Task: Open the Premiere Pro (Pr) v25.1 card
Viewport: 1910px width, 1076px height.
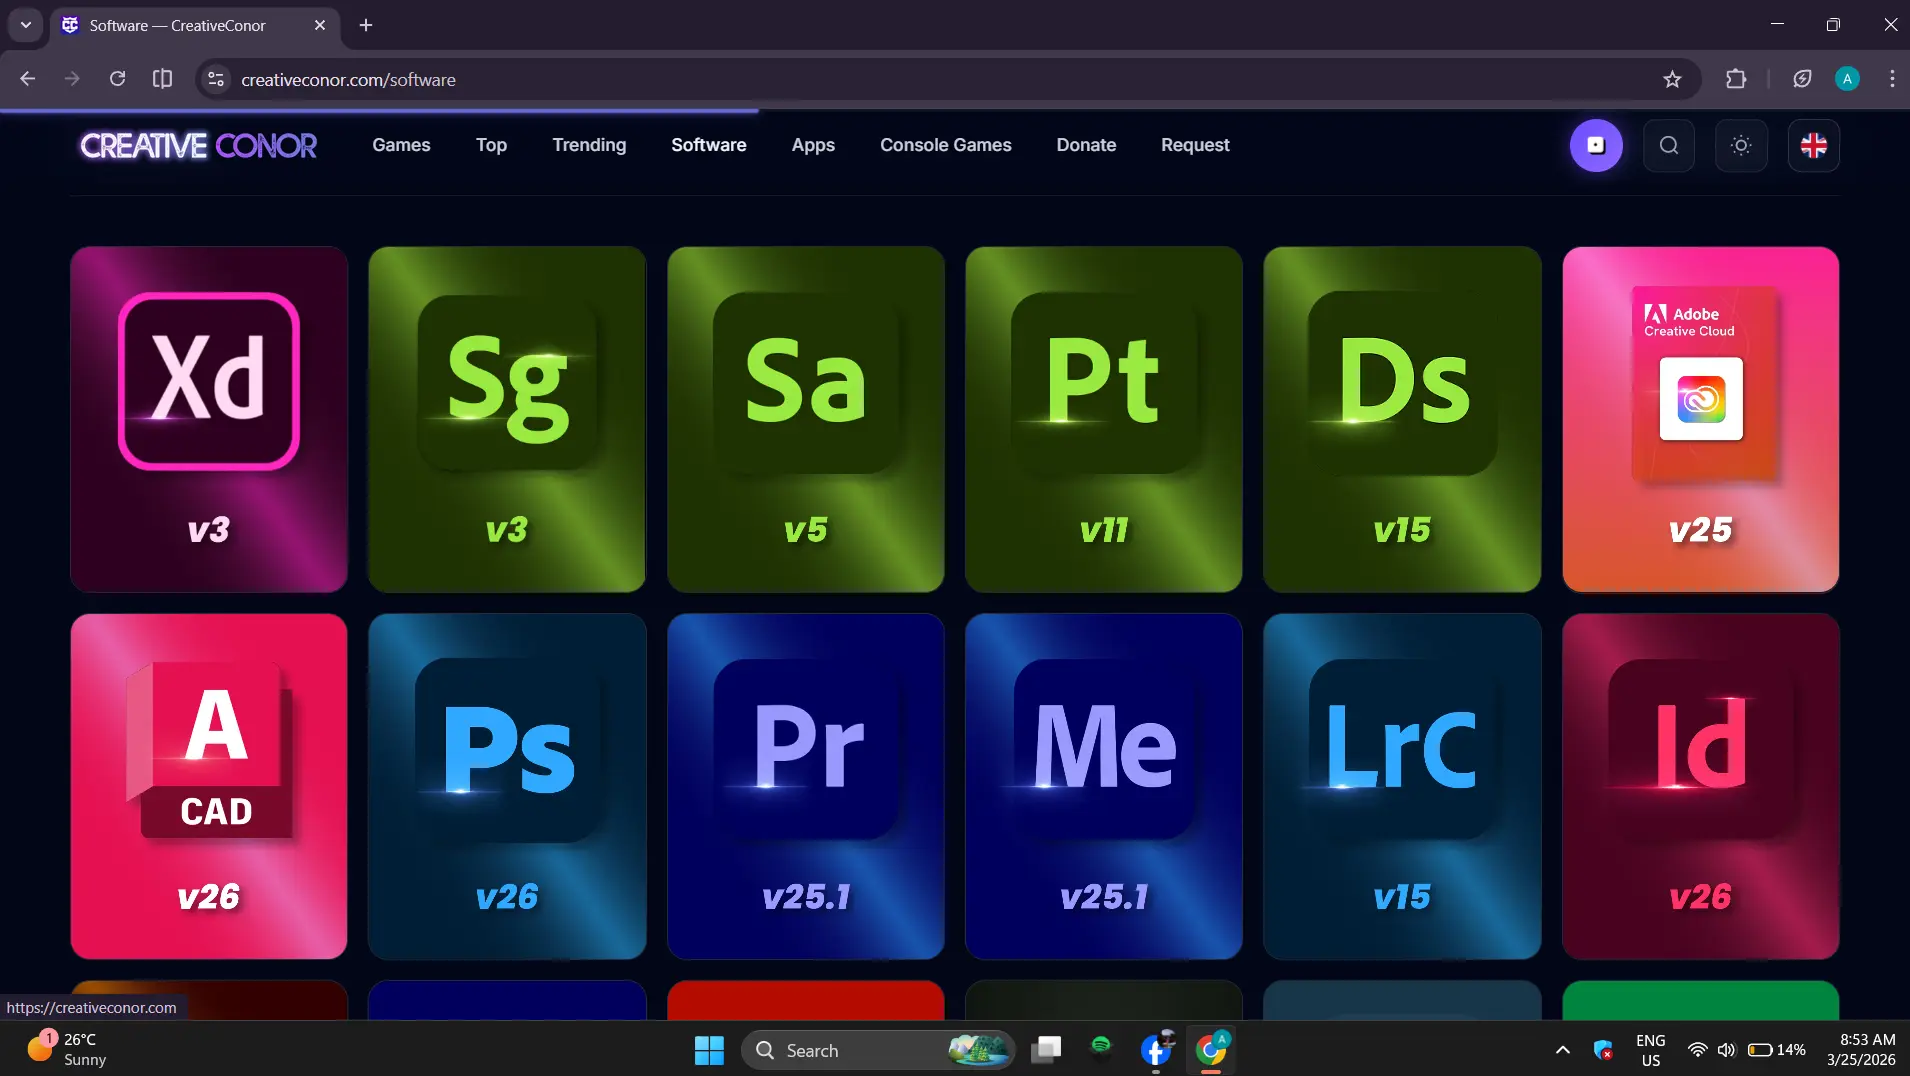Action: pos(806,786)
